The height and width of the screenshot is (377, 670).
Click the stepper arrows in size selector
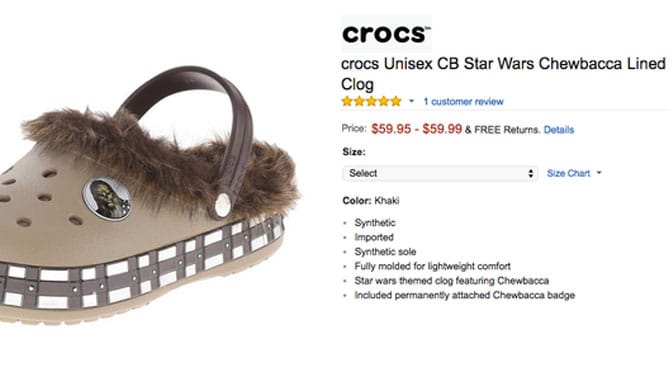(x=530, y=174)
